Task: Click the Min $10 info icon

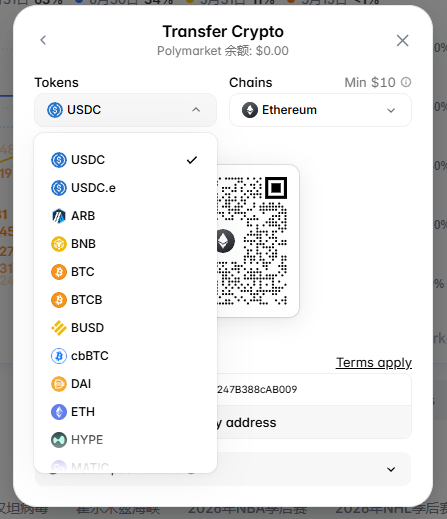Action: tap(406, 82)
